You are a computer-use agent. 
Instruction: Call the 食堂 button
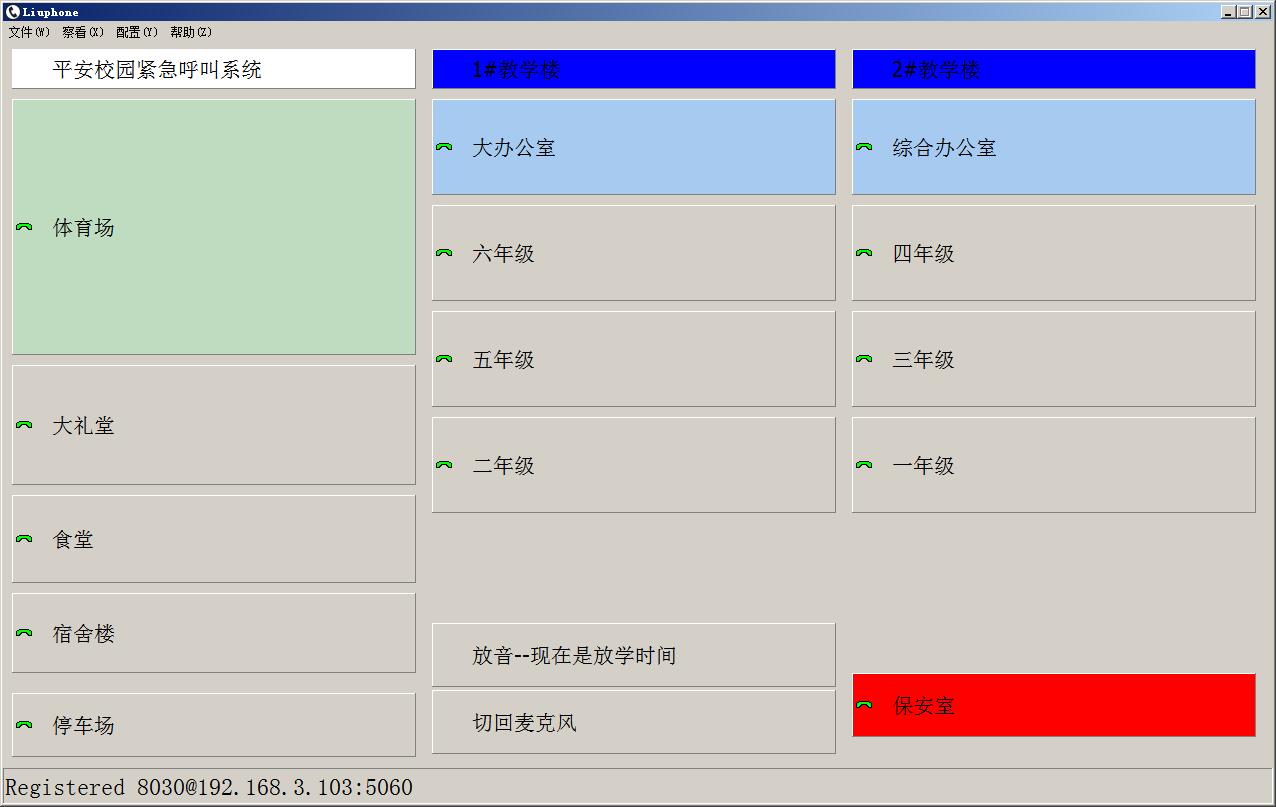click(214, 539)
